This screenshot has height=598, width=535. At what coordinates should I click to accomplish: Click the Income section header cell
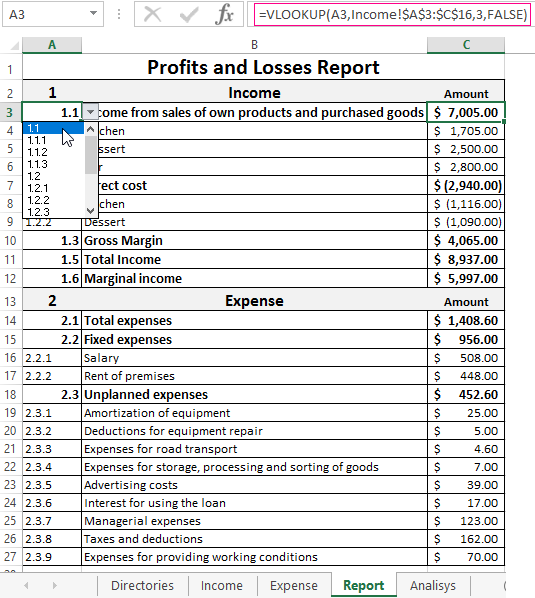click(x=254, y=93)
